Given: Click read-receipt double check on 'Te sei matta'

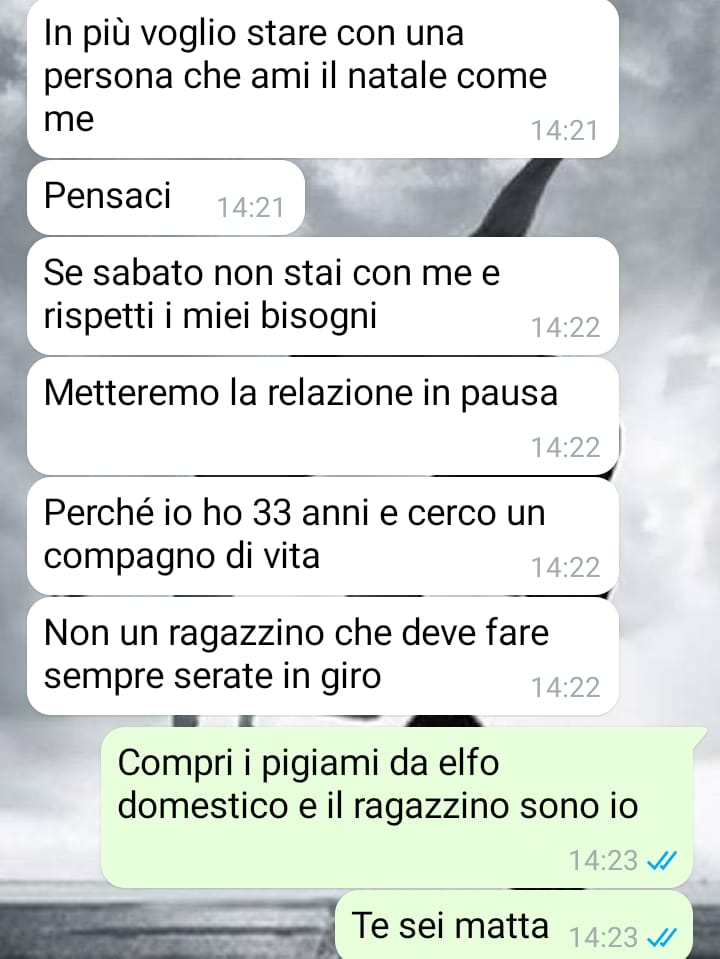Looking at the screenshot, I should 662,937.
